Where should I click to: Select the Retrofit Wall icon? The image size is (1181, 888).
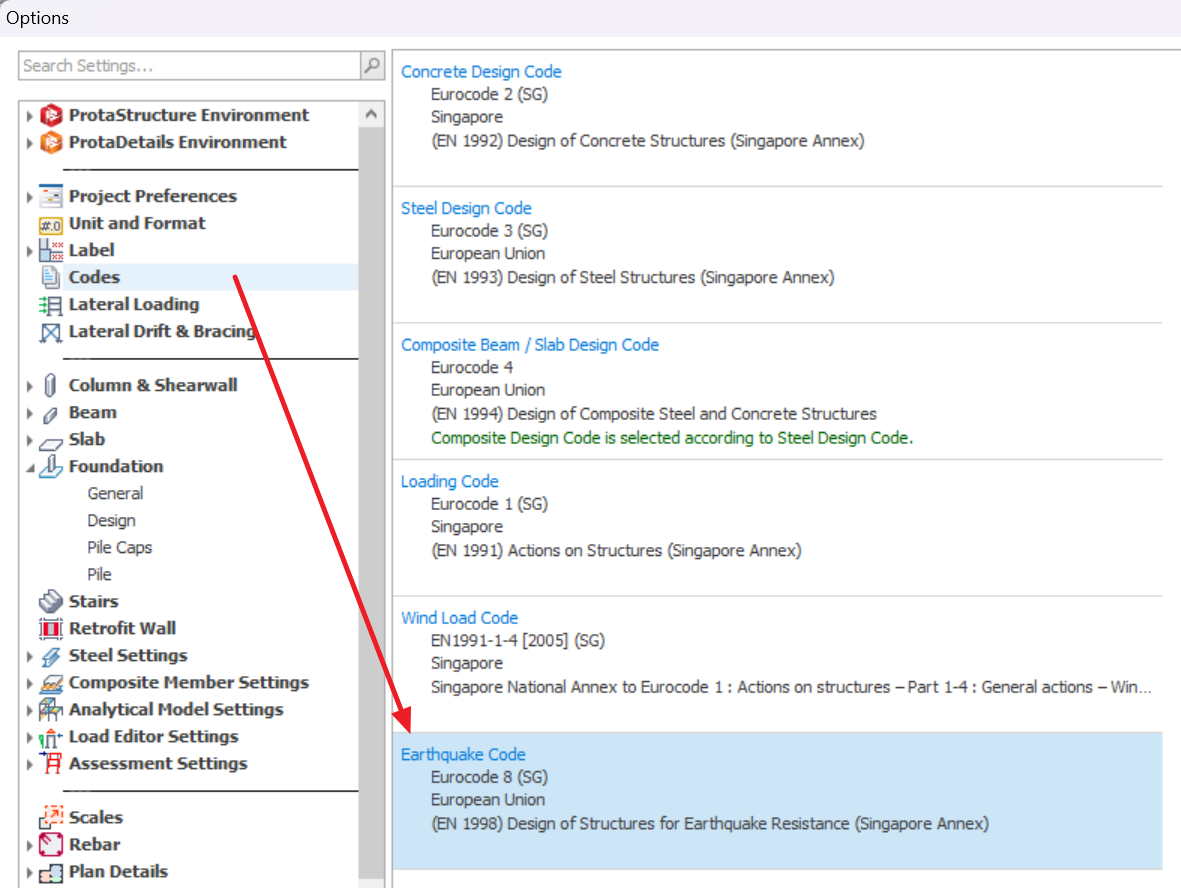(51, 629)
